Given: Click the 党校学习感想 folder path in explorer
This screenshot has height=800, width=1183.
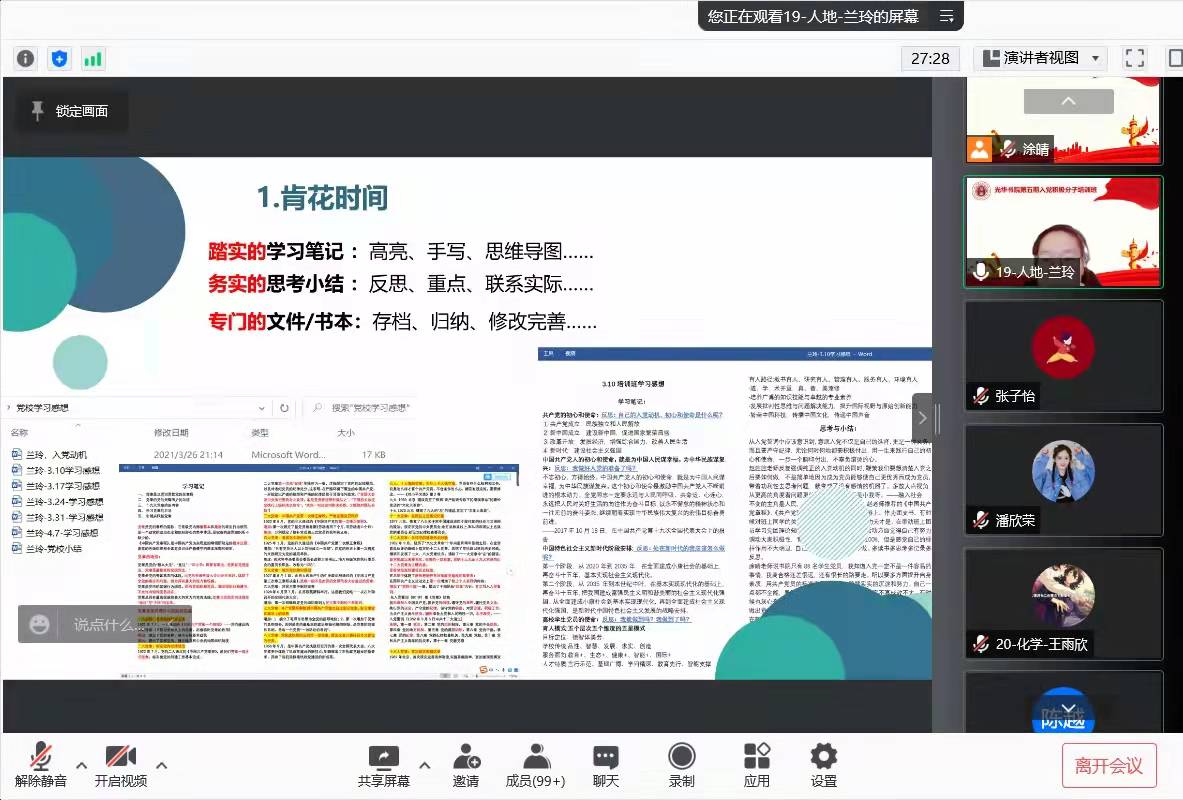Looking at the screenshot, I should (42, 408).
